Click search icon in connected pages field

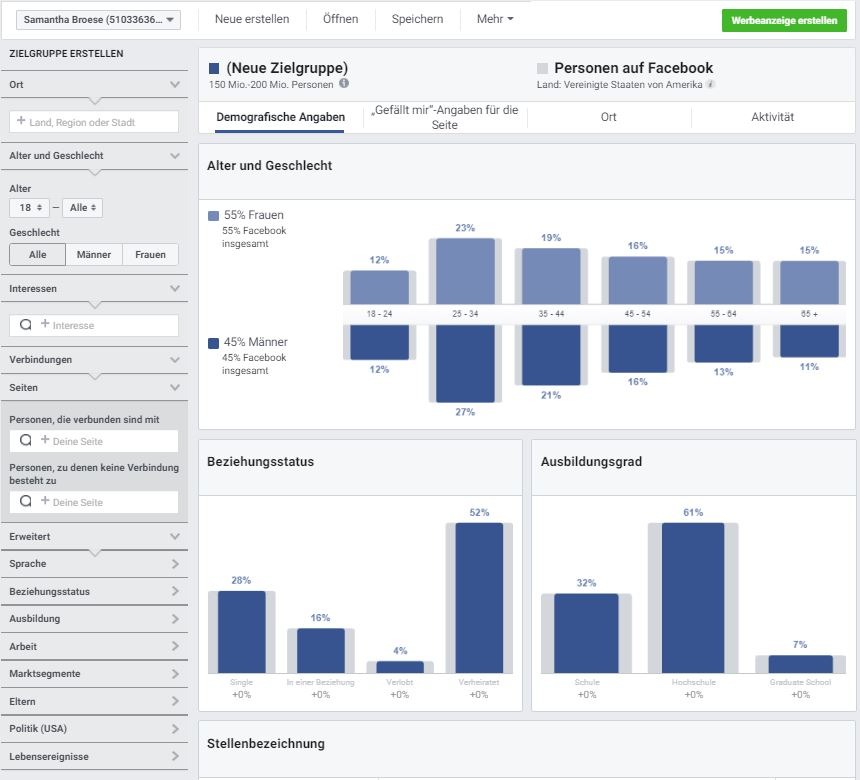tap(25, 440)
